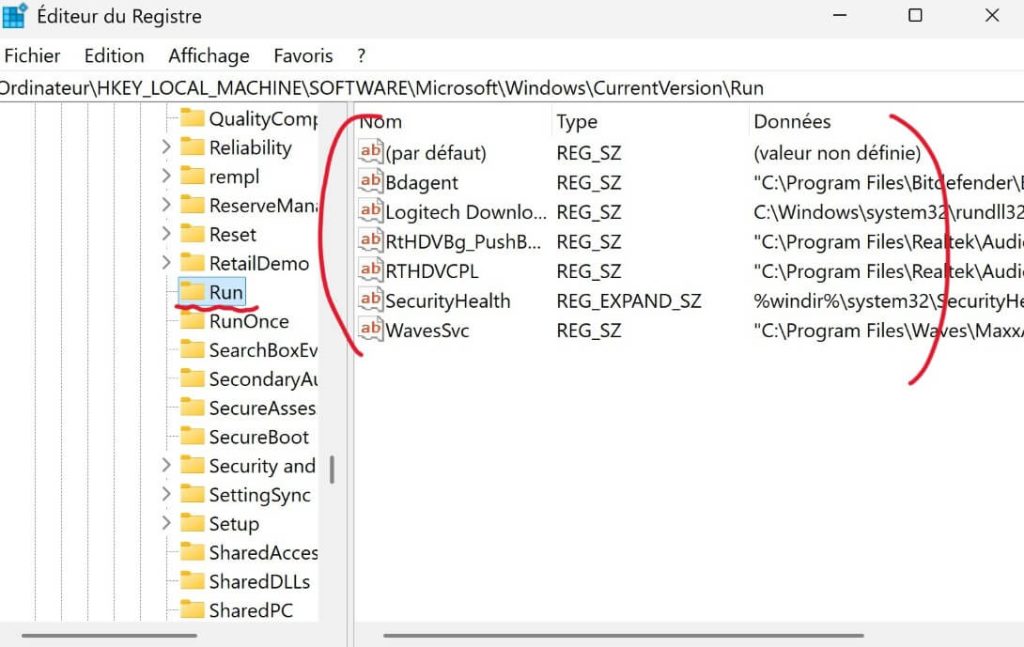This screenshot has height=647, width=1024.
Task: Select the SharedDLLs tree key
Action: pyautogui.click(x=259, y=582)
